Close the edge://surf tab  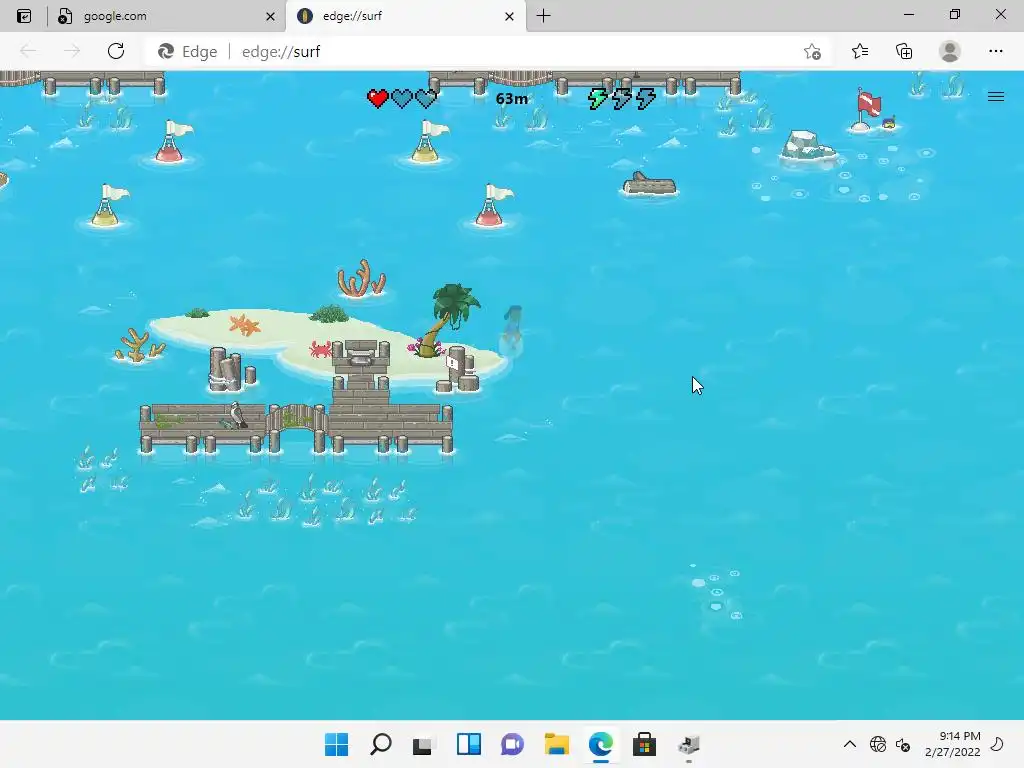coord(509,16)
